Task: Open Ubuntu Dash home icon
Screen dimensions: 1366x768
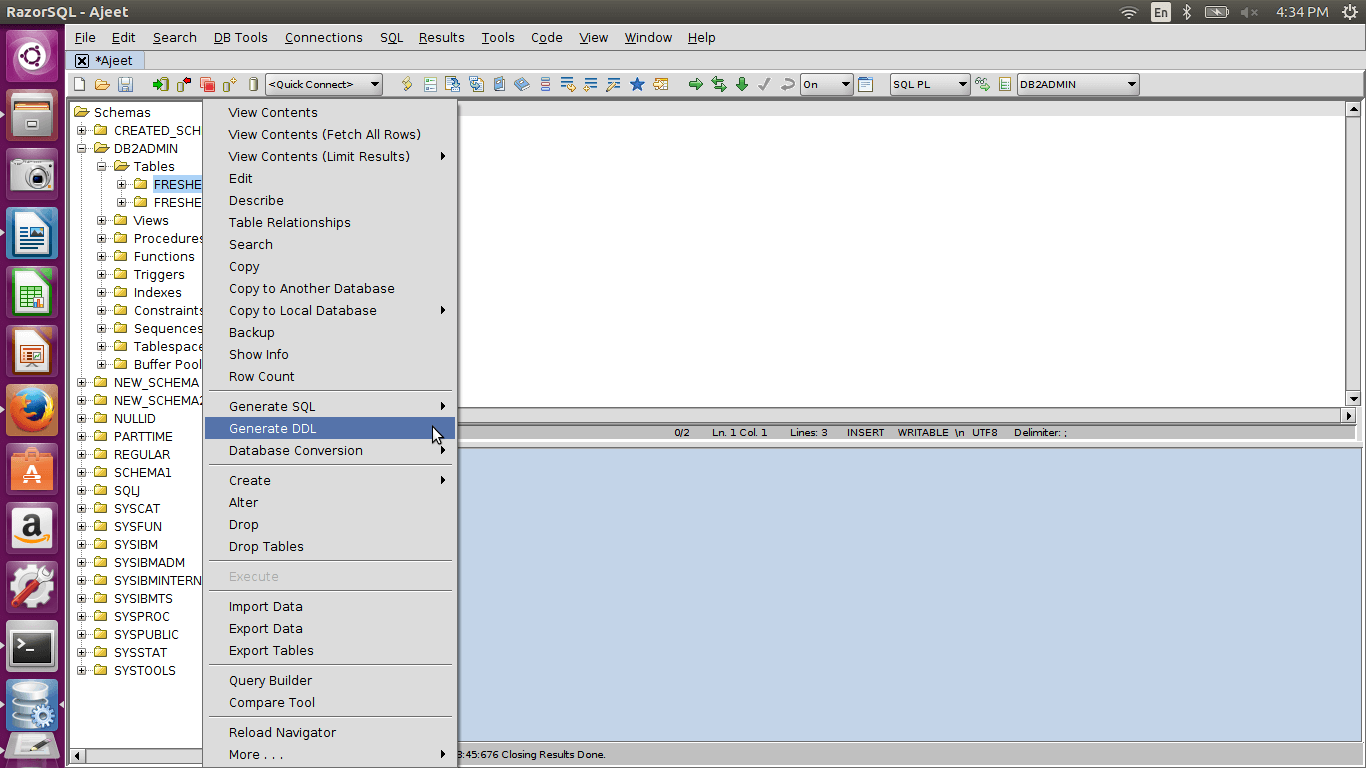Action: click(33, 56)
